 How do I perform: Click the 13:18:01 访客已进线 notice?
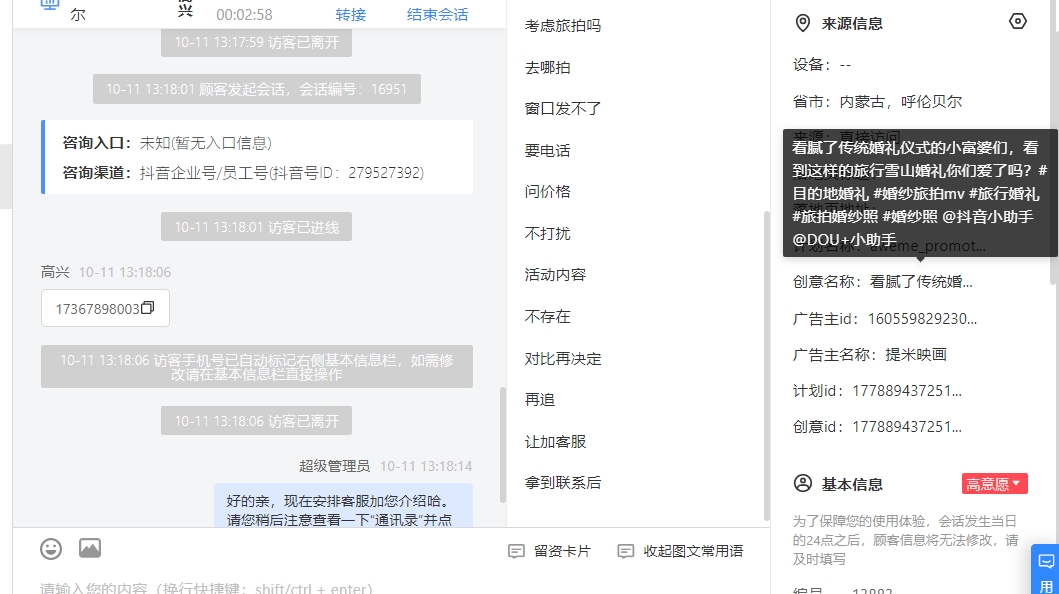click(x=257, y=227)
